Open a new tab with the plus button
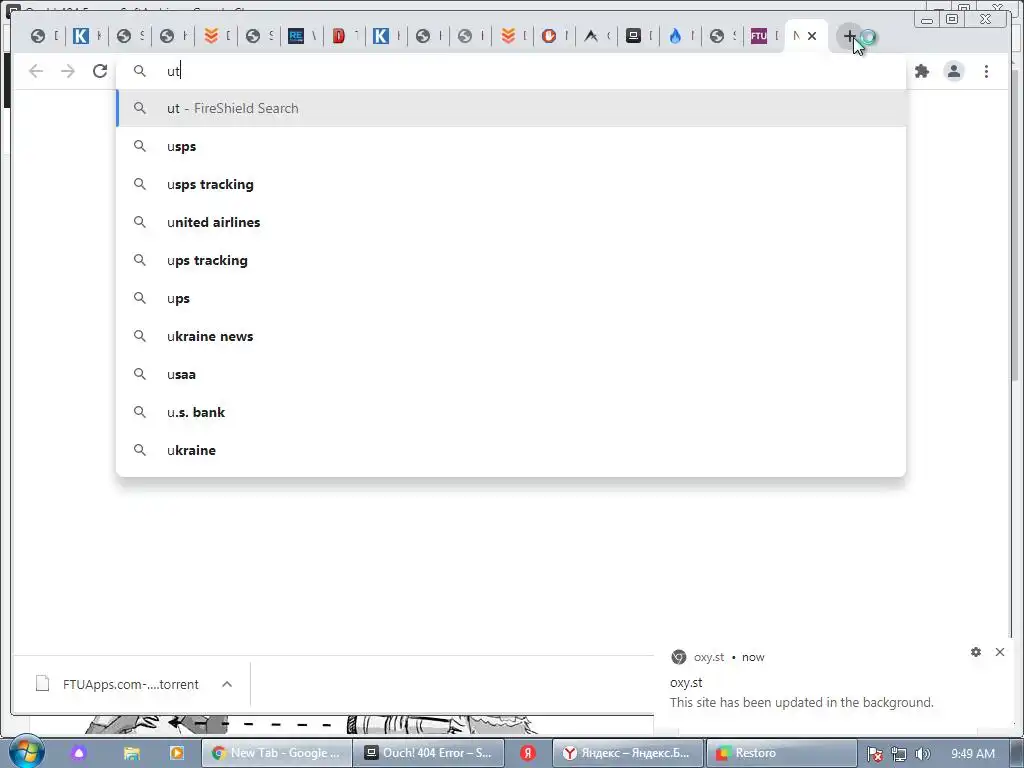Image resolution: width=1024 pixels, height=768 pixels. [x=849, y=36]
